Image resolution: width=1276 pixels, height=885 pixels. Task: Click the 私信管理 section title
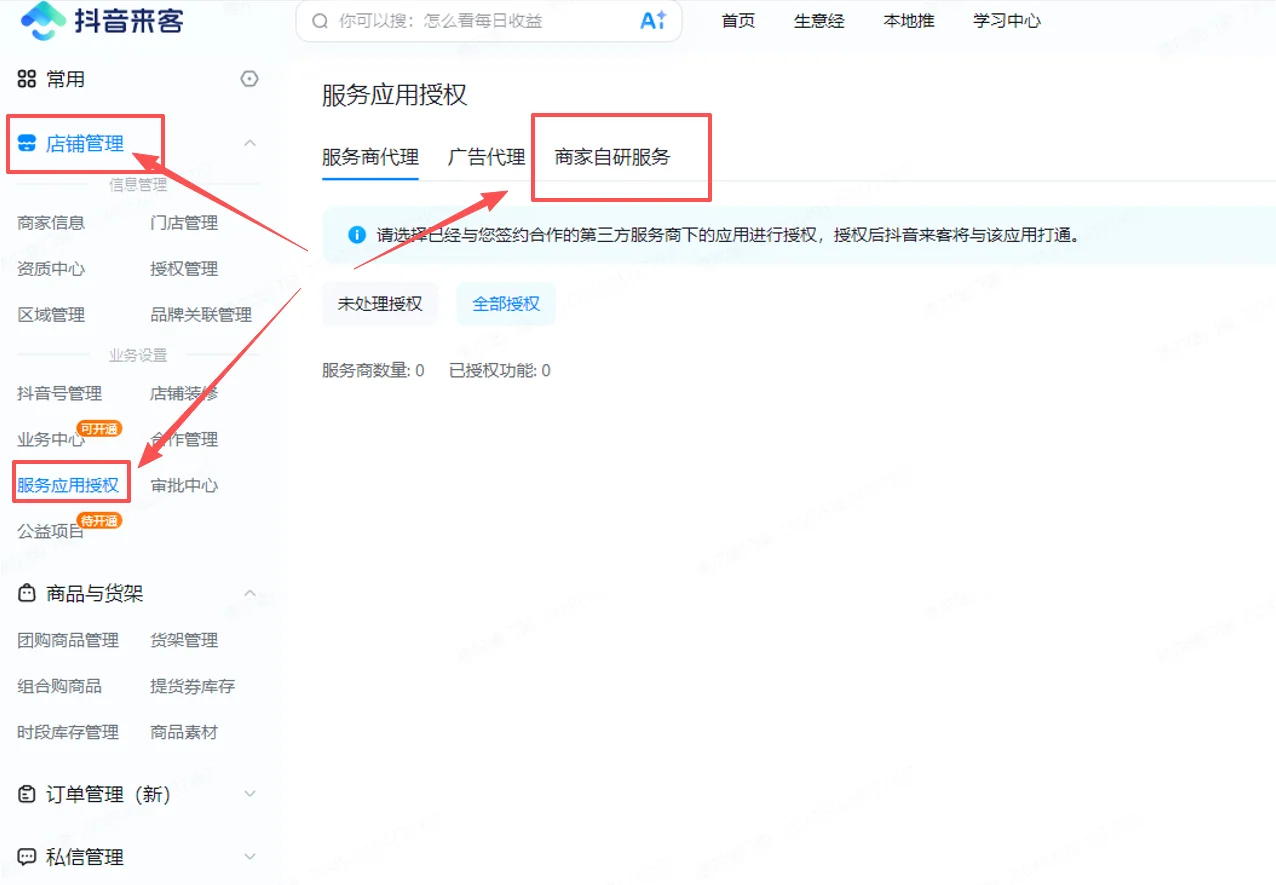point(85,858)
